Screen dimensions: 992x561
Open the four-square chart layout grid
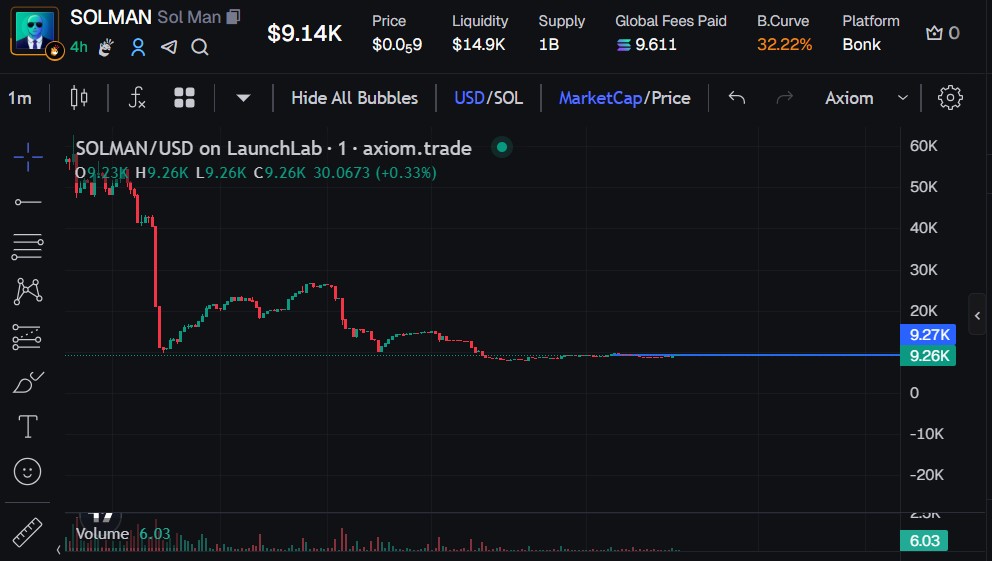click(184, 98)
